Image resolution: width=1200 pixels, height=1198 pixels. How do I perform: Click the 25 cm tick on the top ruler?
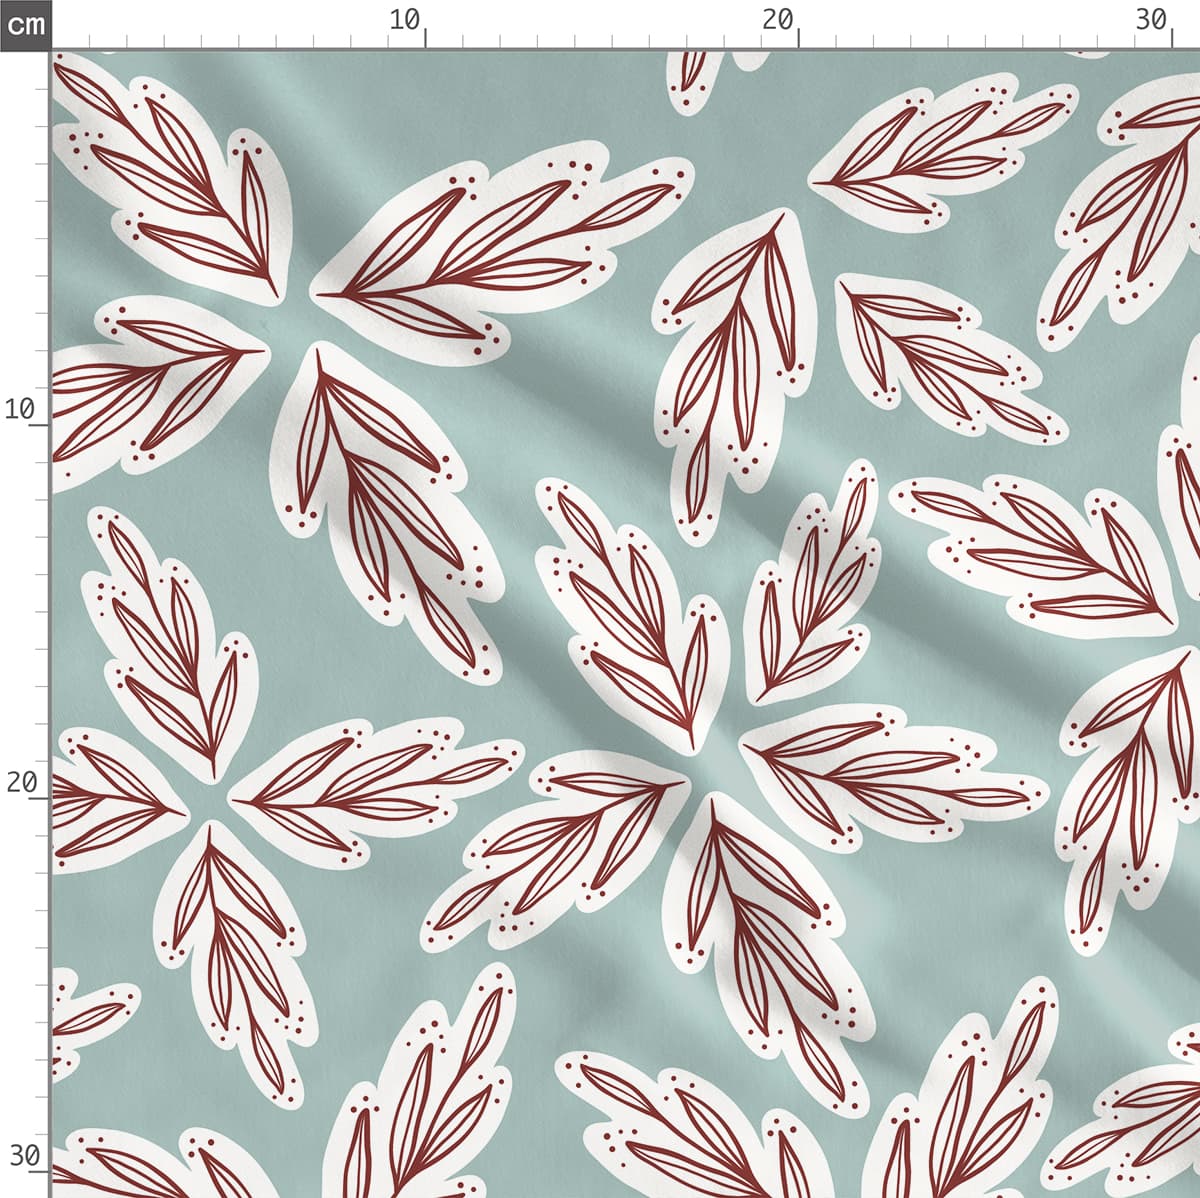[x=984, y=40]
